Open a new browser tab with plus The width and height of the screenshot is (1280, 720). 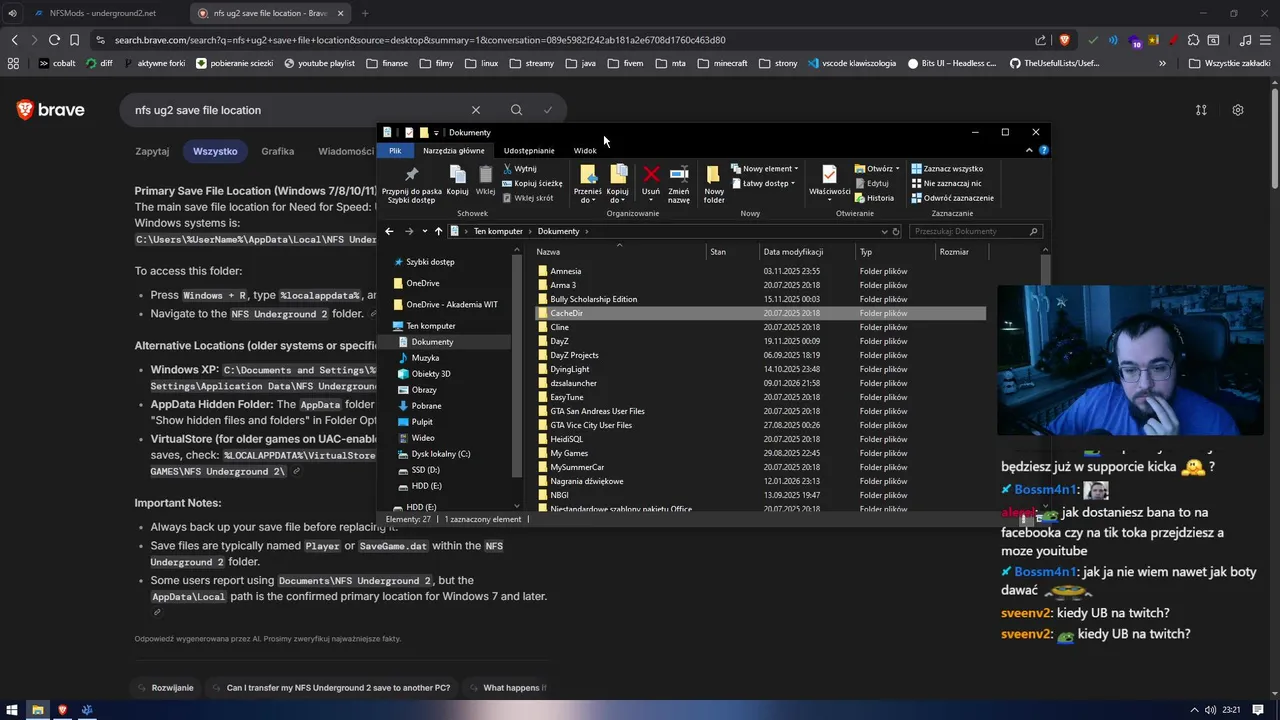(364, 13)
